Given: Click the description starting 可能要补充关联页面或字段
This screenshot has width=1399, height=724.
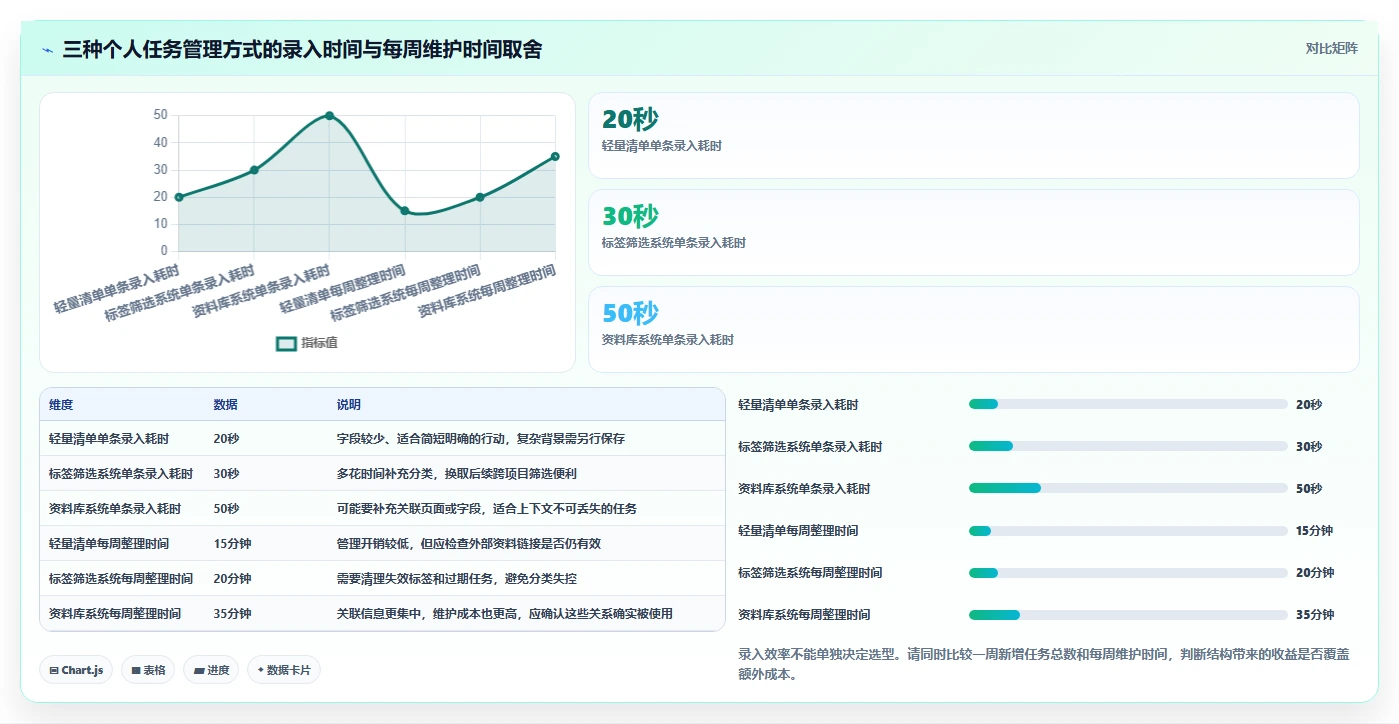Looking at the screenshot, I should 487,509.
